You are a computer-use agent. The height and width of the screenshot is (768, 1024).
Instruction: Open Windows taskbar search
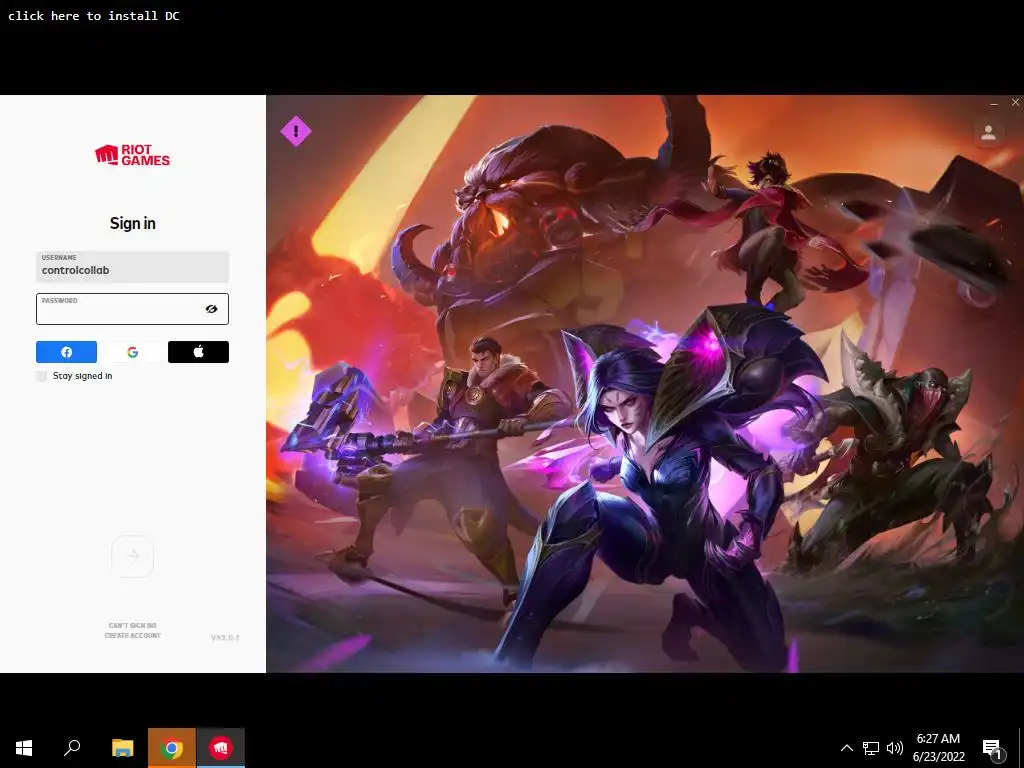[72, 748]
